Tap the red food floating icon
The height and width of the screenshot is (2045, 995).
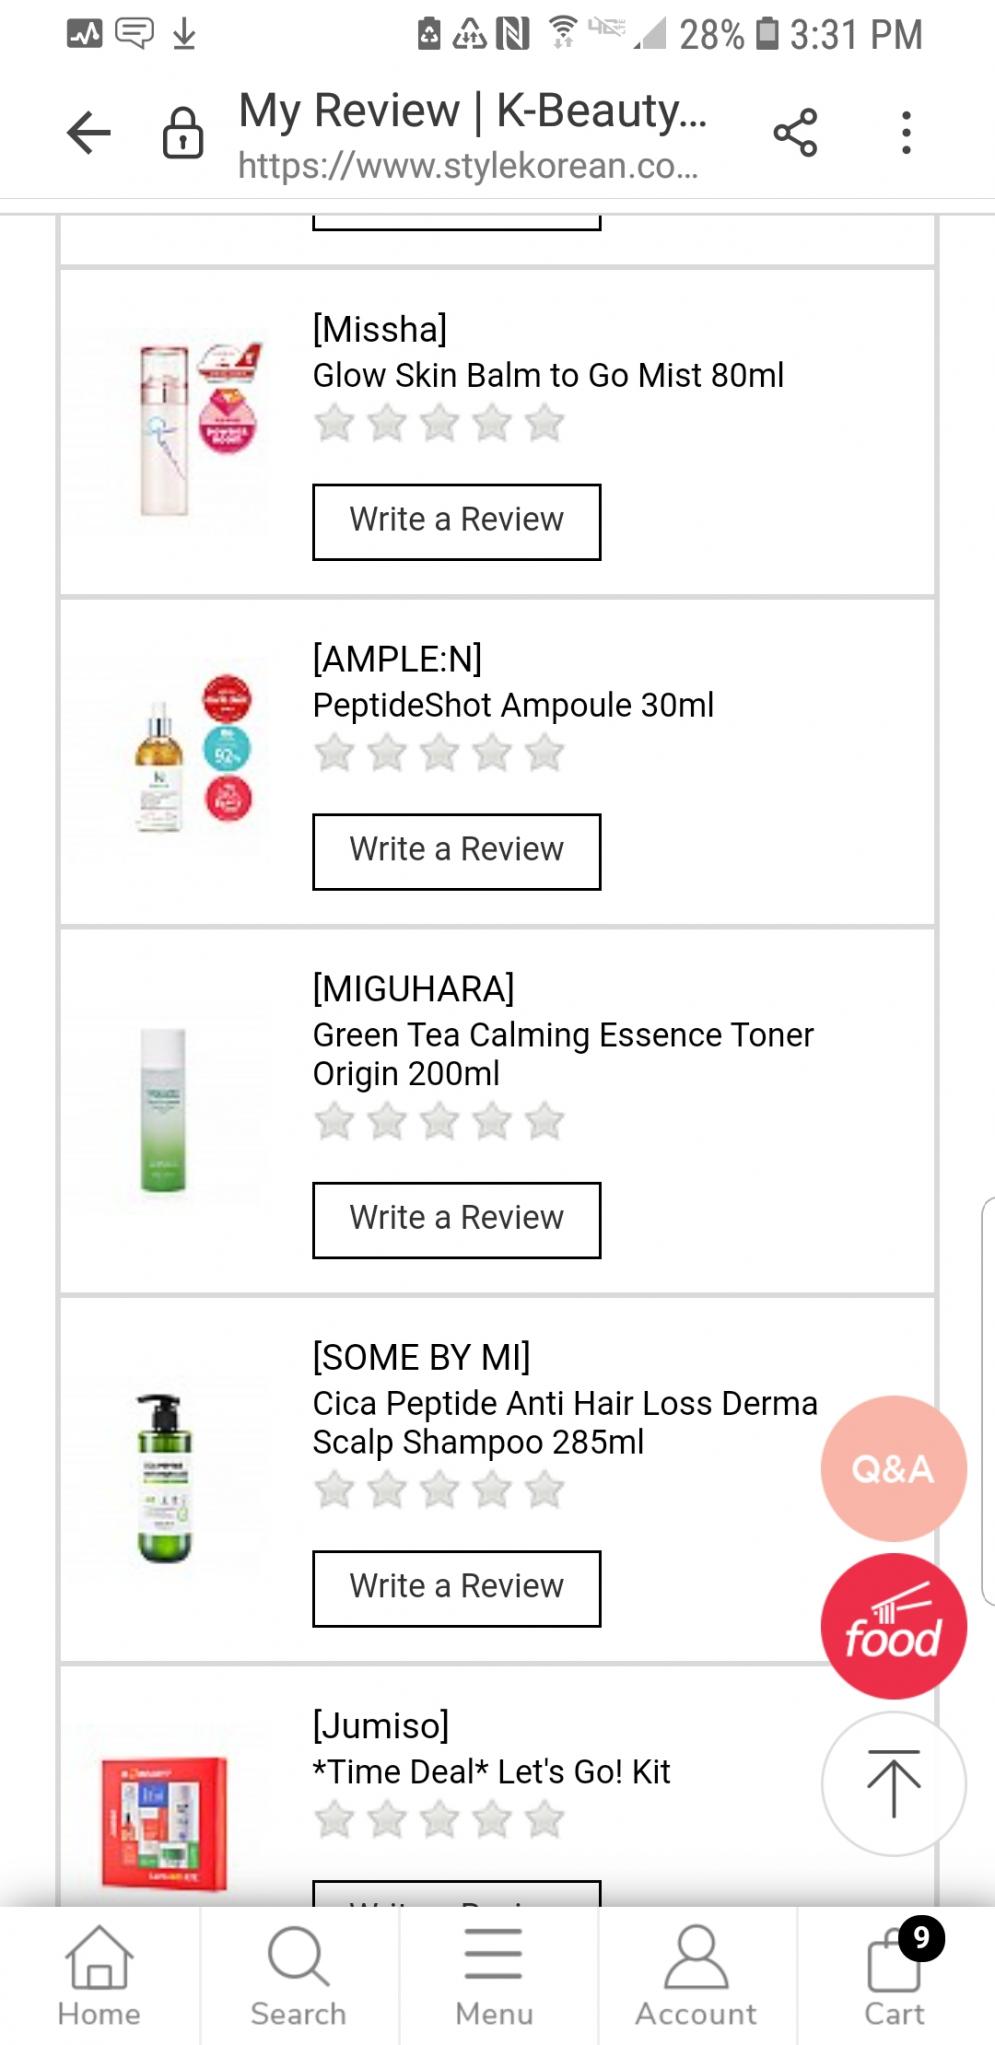893,1626
